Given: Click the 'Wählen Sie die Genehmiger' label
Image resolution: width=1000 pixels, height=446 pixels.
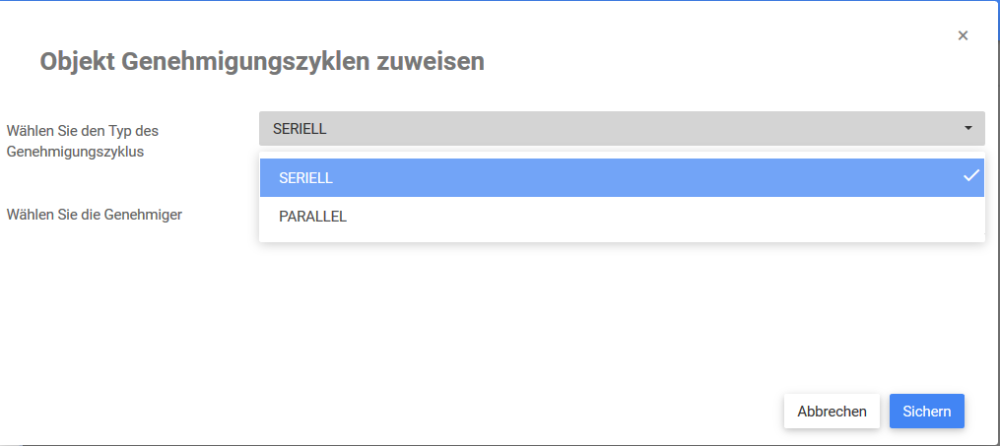Looking at the screenshot, I should tap(95, 213).
